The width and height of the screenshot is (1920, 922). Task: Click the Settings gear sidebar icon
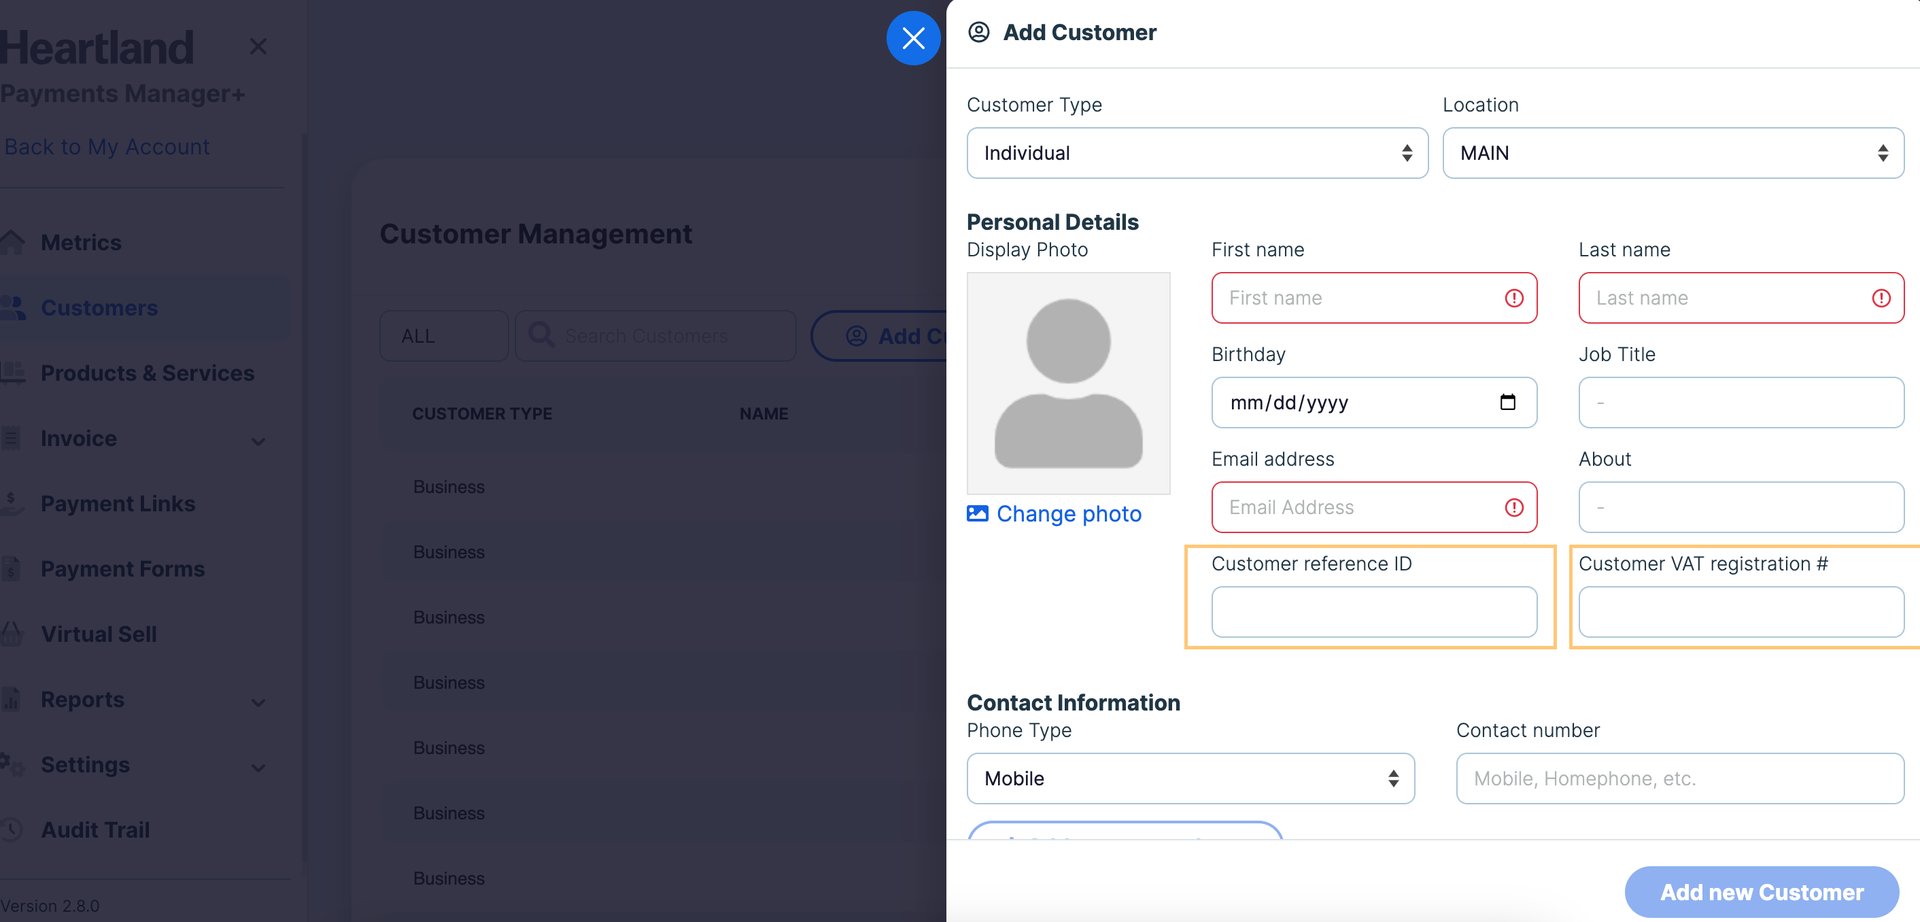click(x=12, y=764)
